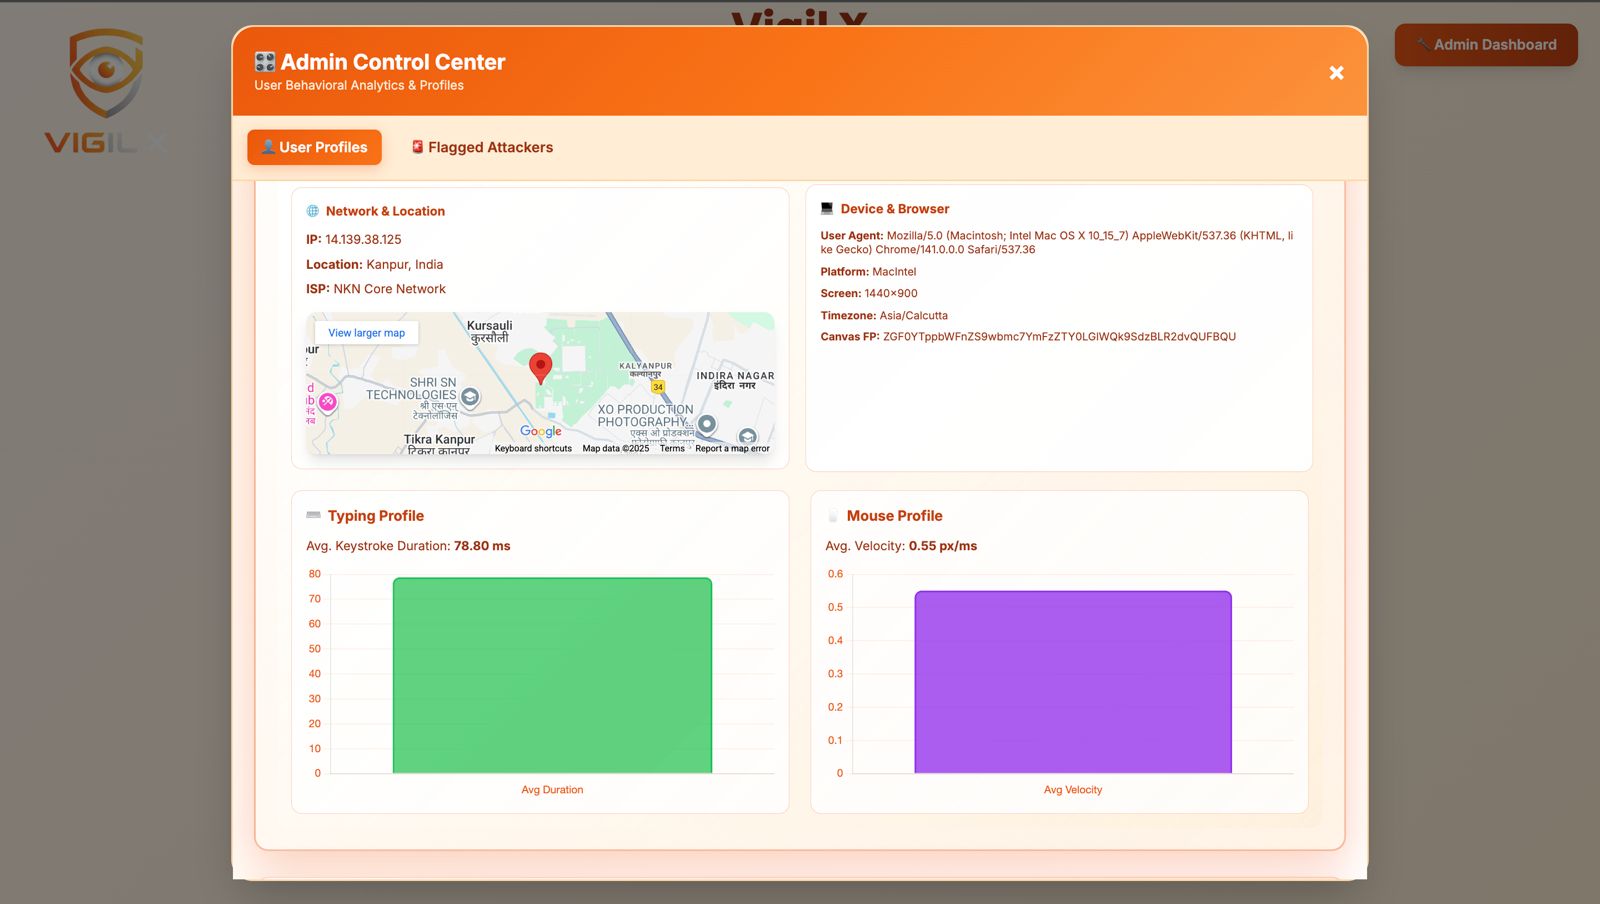Viewport: 1600px width, 904px height.
Task: Click the KALYANPUR label on the map
Action: (646, 370)
